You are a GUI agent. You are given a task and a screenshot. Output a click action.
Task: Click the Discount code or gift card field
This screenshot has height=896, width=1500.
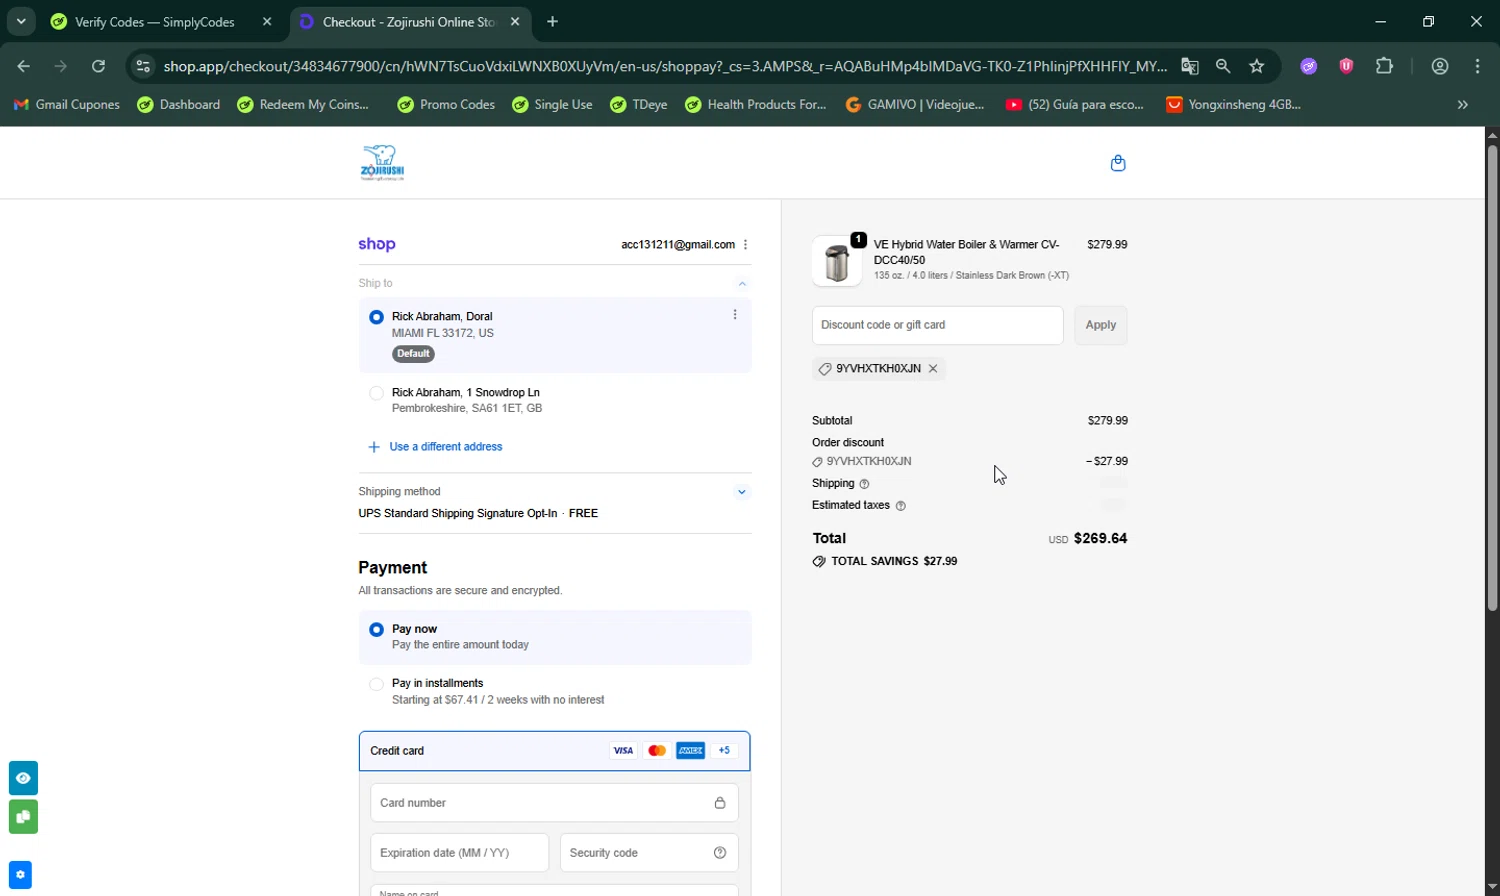(938, 325)
